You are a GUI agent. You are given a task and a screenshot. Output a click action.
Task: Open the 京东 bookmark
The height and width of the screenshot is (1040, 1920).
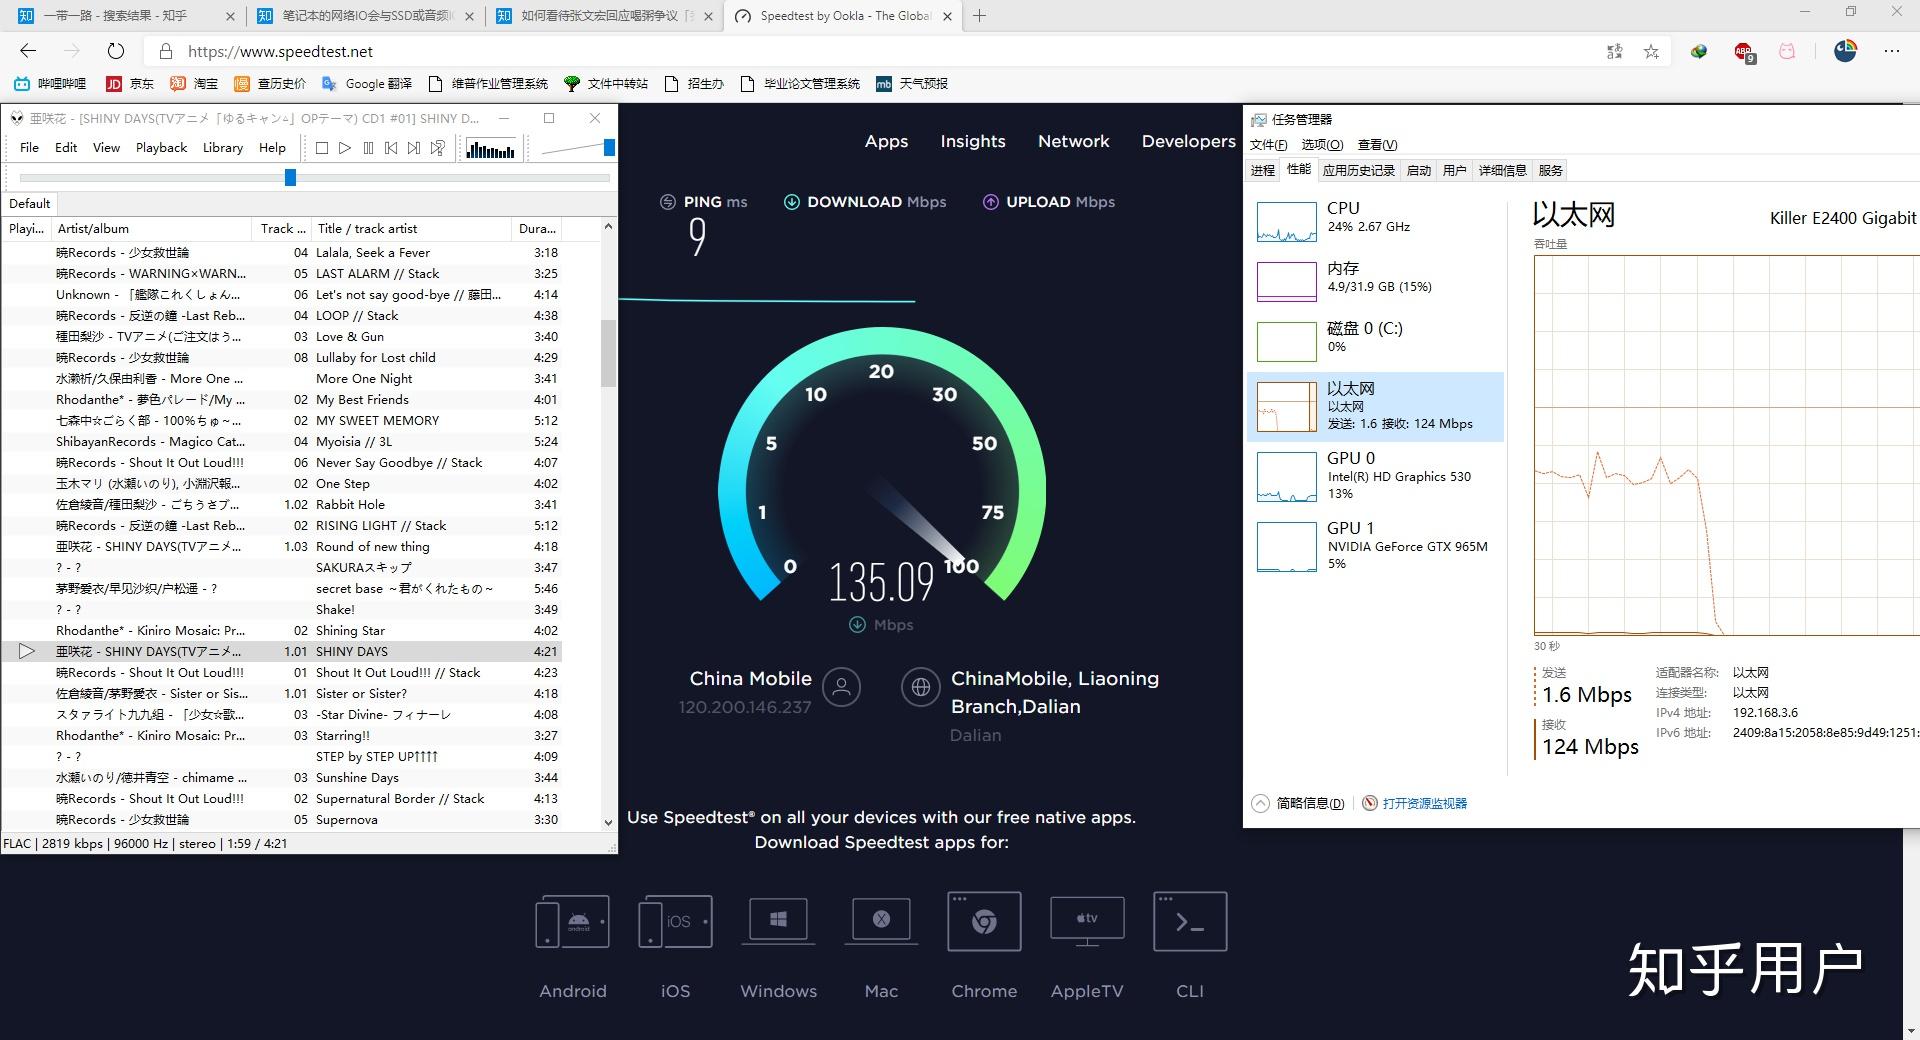coord(130,84)
